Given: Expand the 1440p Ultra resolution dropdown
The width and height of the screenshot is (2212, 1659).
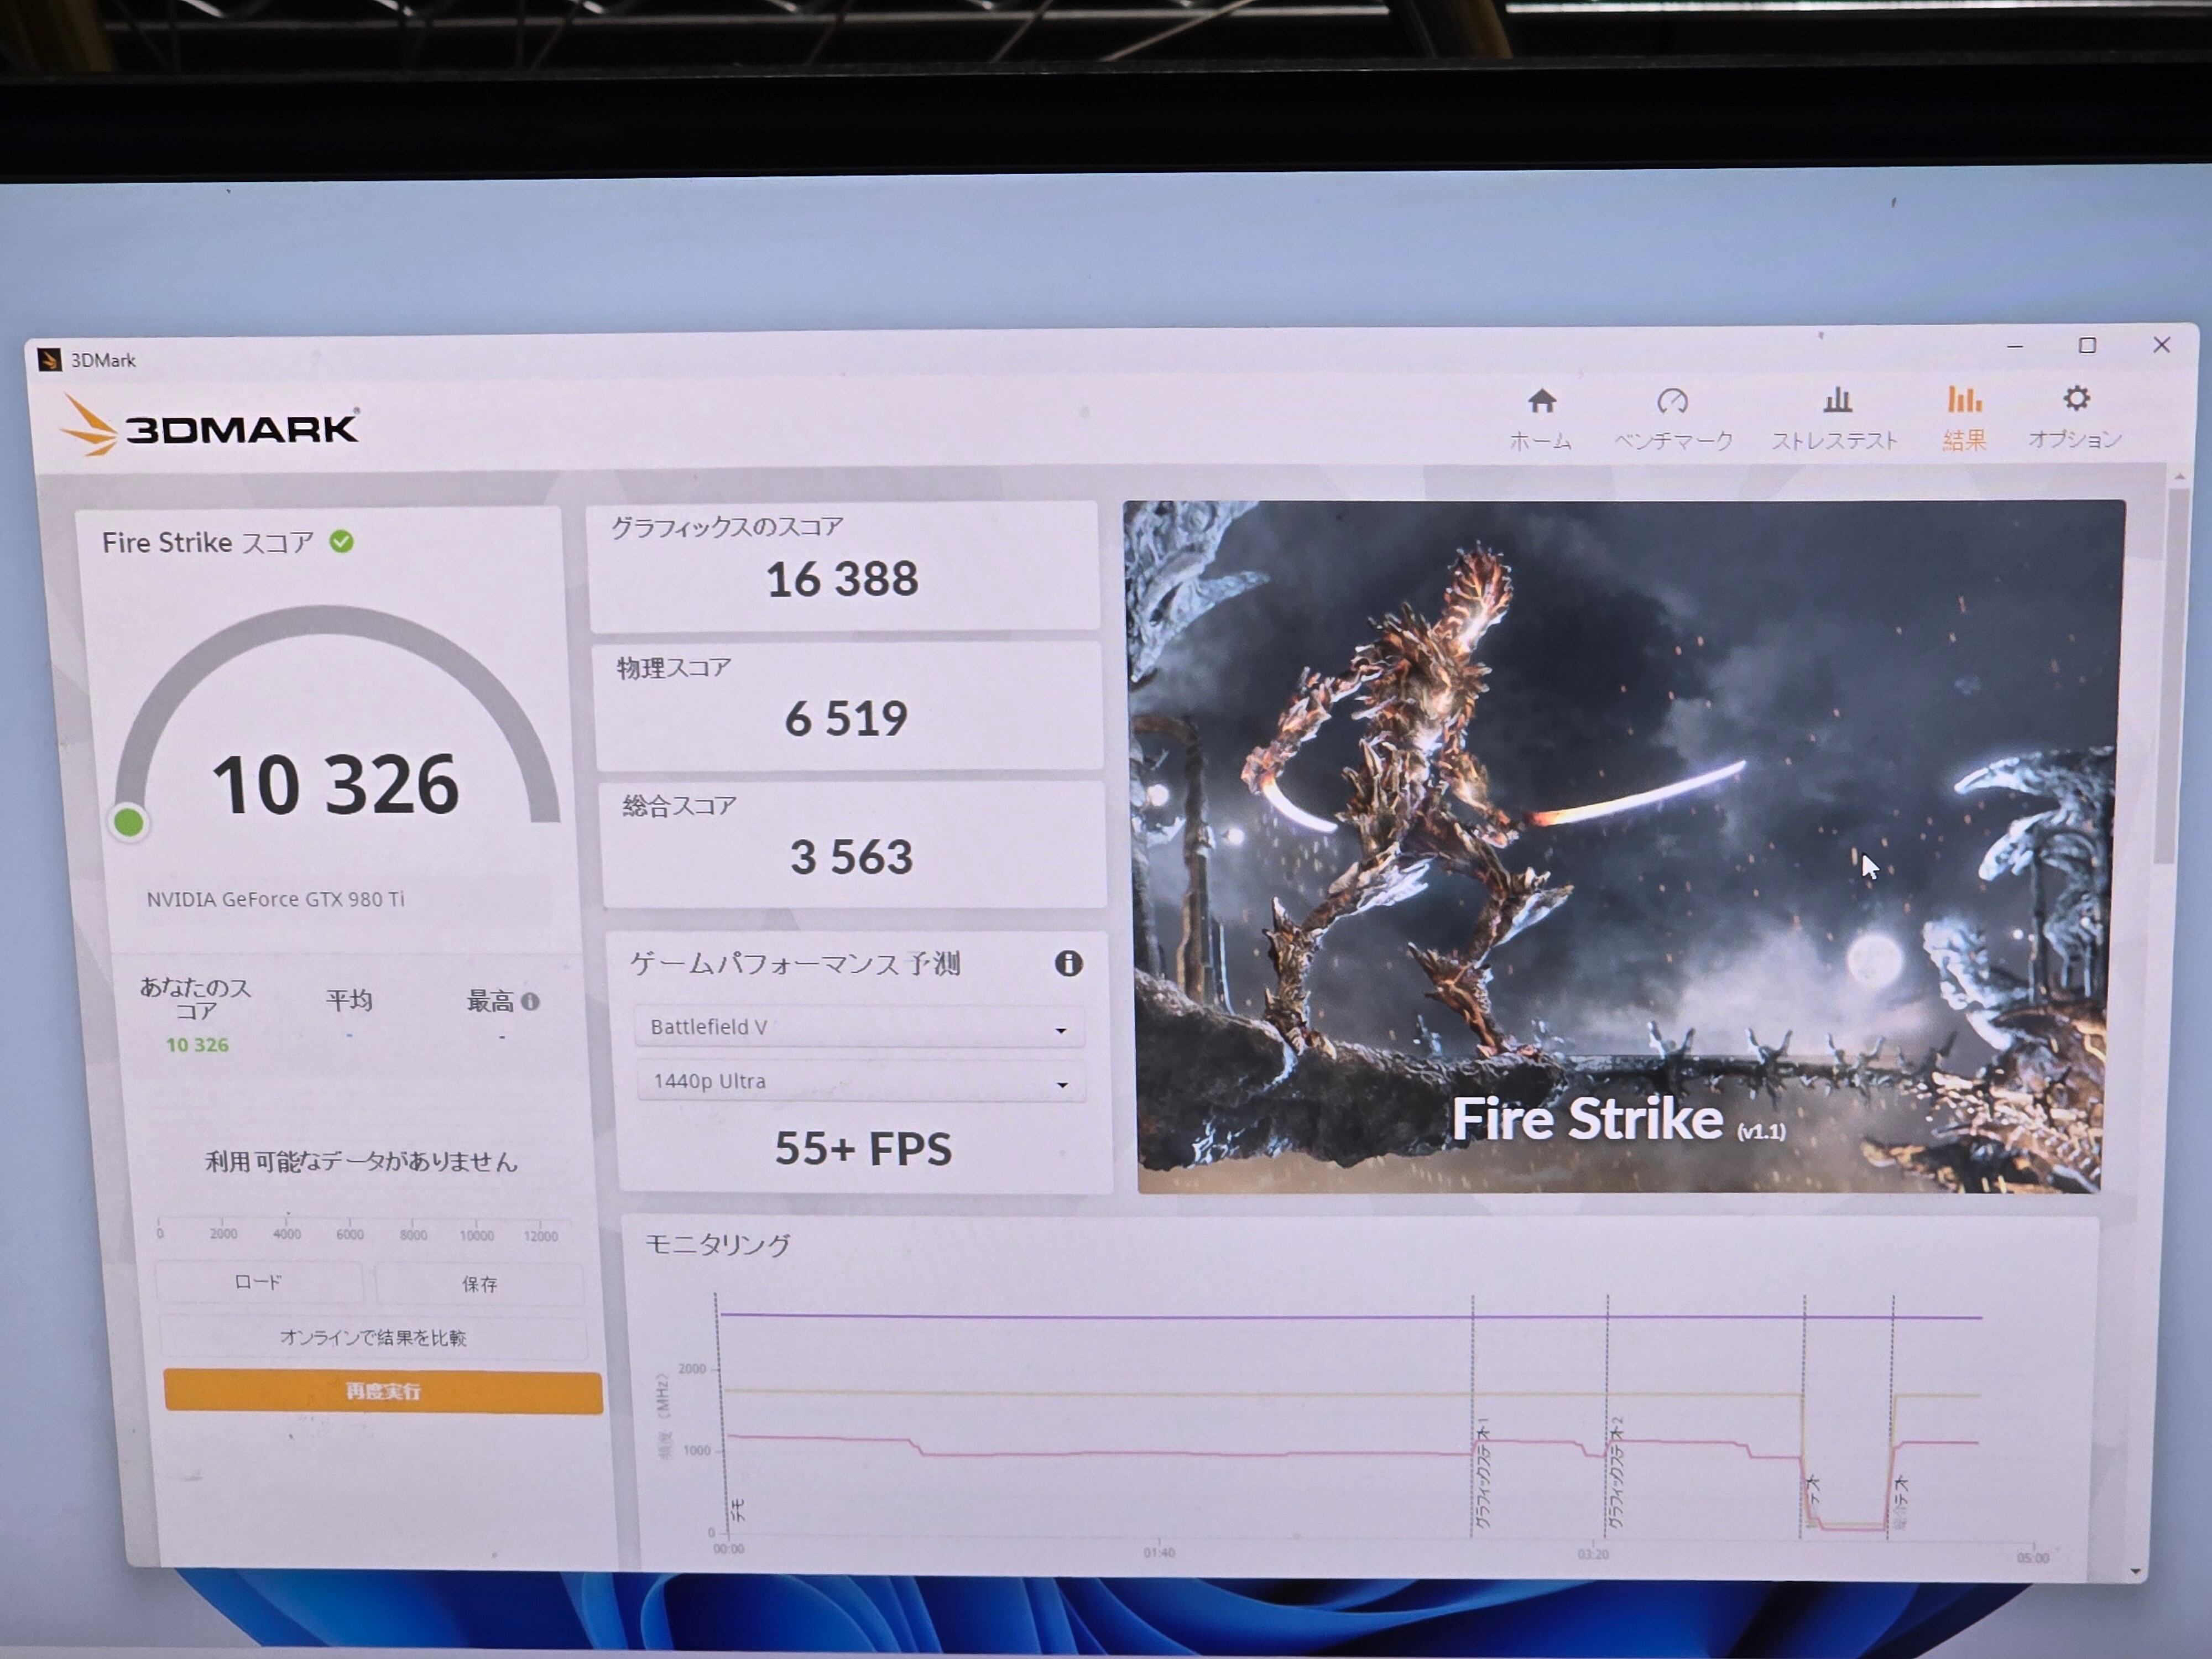Looking at the screenshot, I should click(x=861, y=1082).
